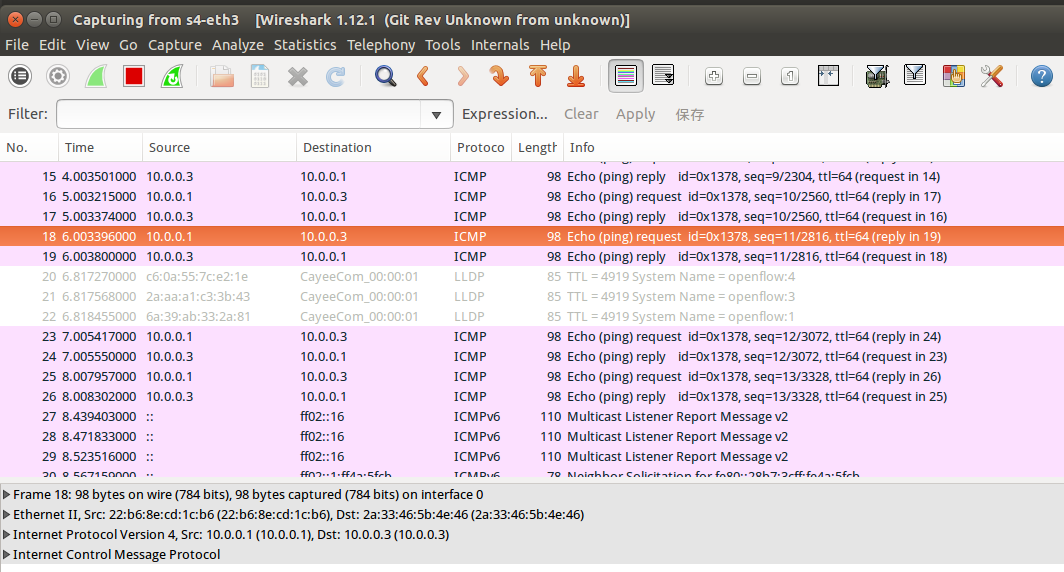The height and width of the screenshot is (572, 1064).
Task: Click the 保存 save filter button
Action: click(x=689, y=115)
